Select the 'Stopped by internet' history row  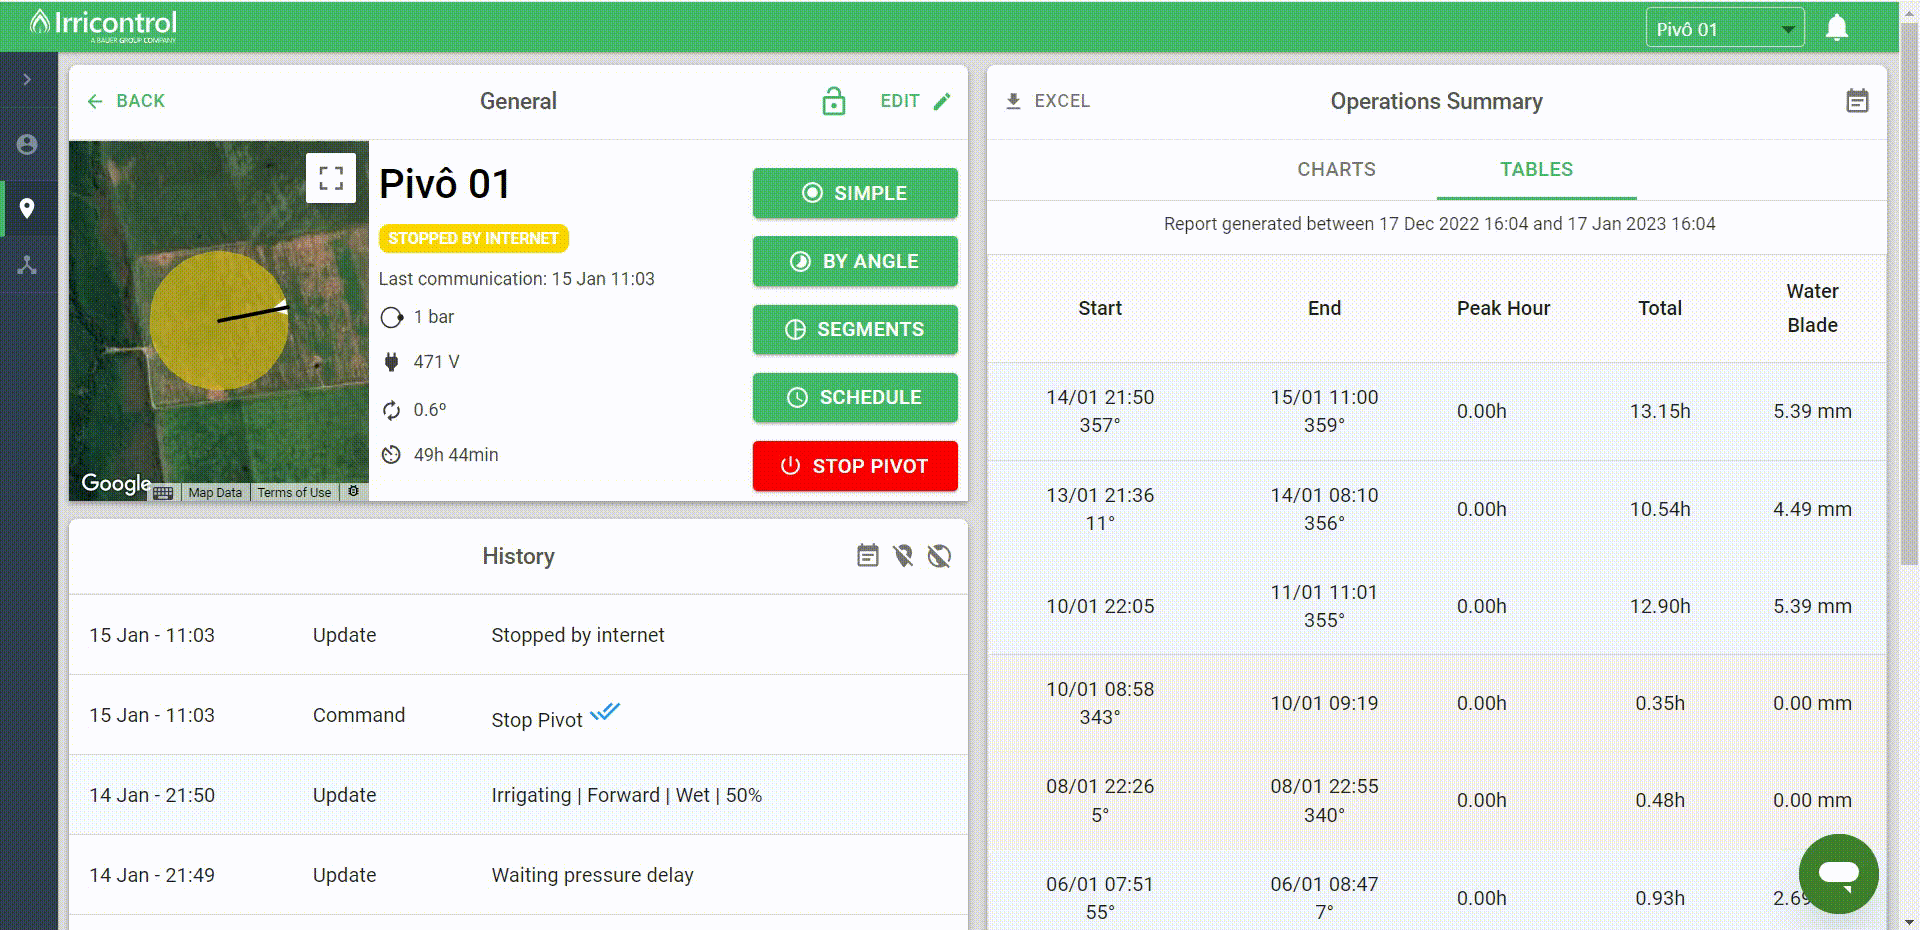(x=518, y=635)
